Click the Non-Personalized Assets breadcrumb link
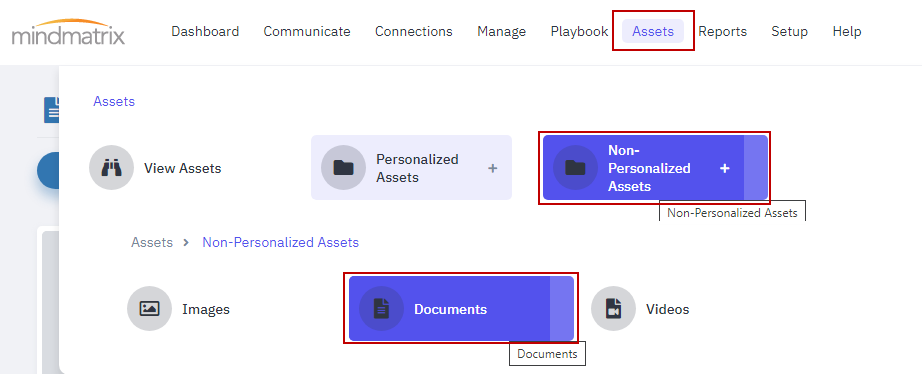 [x=280, y=242]
